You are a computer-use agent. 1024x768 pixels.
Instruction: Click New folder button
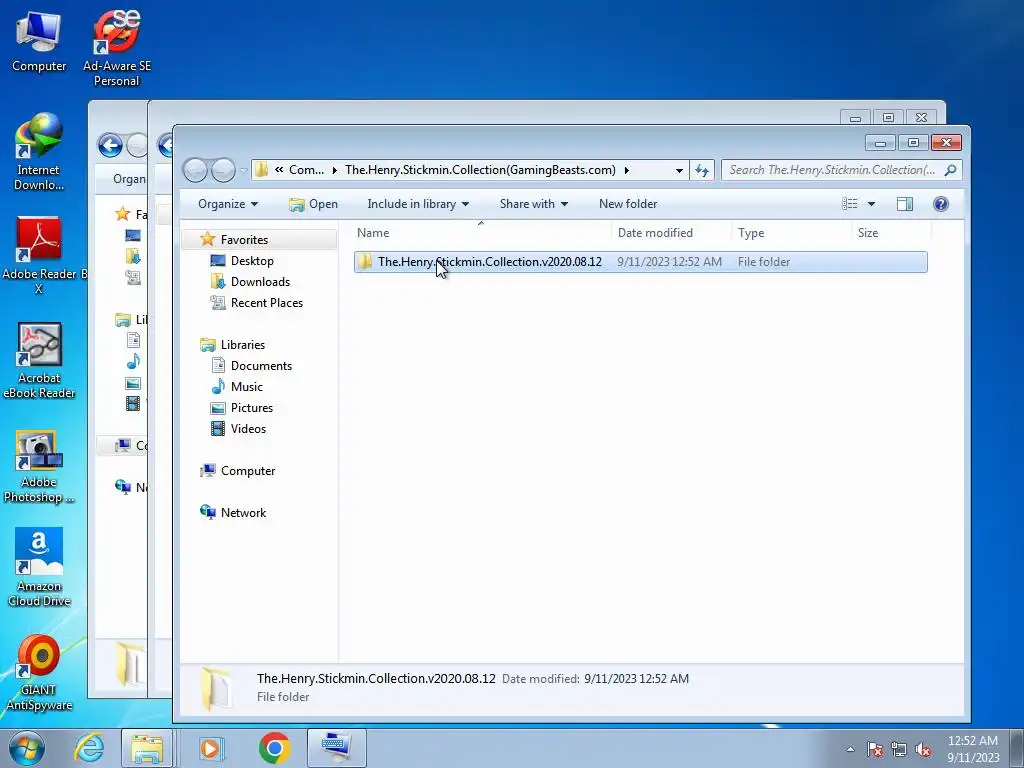[x=628, y=204]
